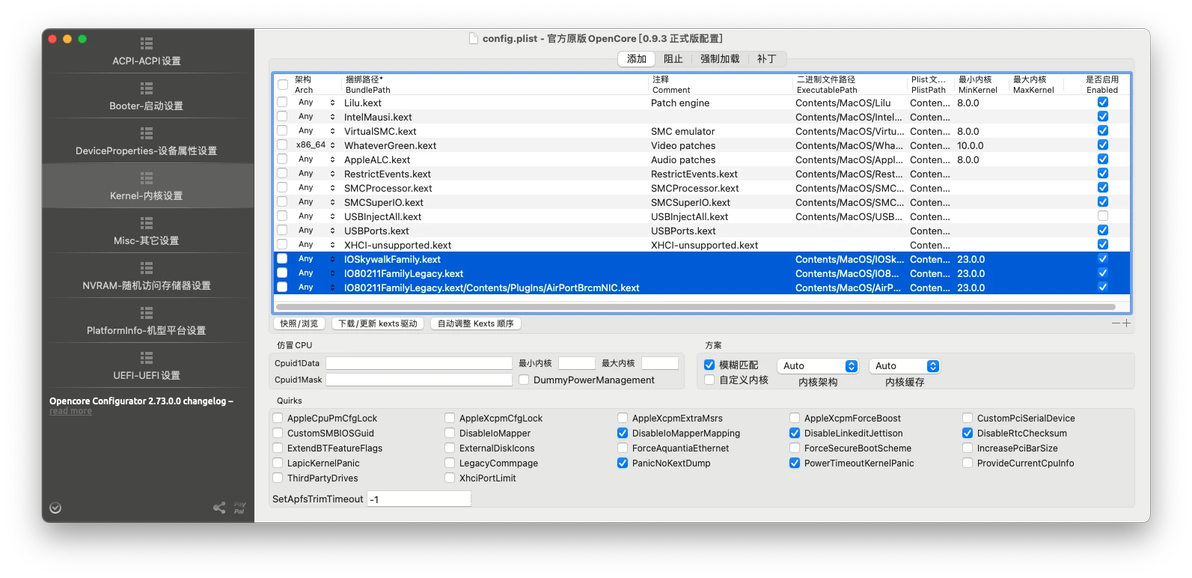Enable the AppleCpuPmCfgLock quirk
Viewport: 1192px width, 578px height.
tap(277, 418)
